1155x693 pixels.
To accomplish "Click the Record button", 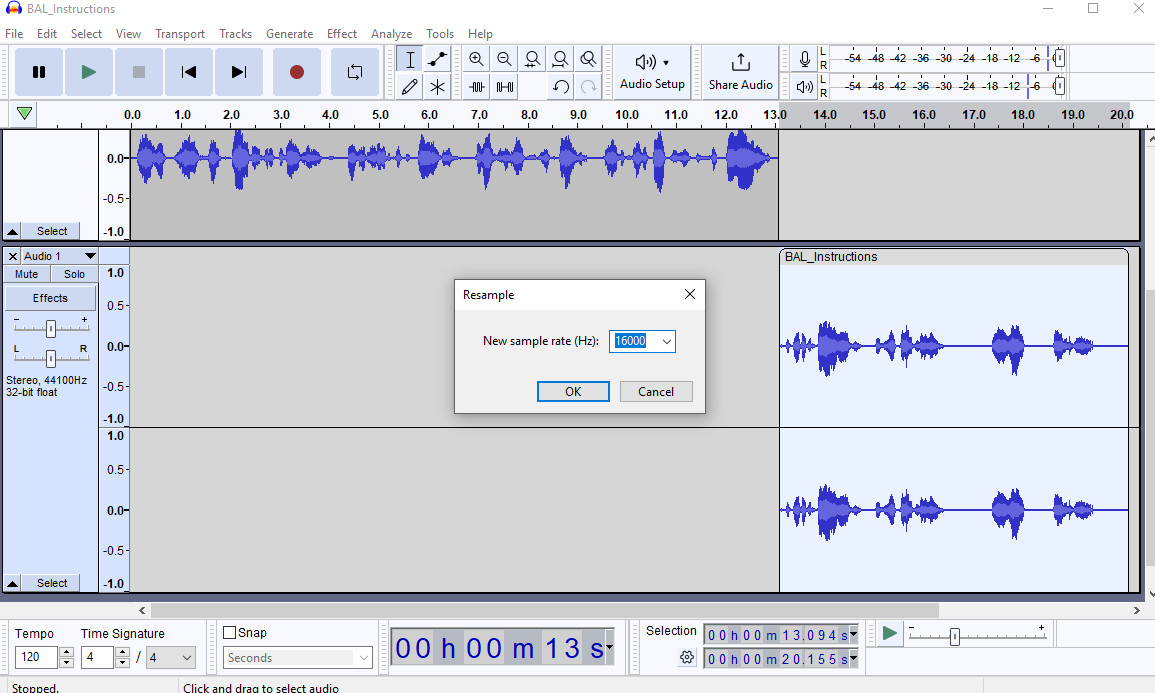I will click(x=296, y=71).
